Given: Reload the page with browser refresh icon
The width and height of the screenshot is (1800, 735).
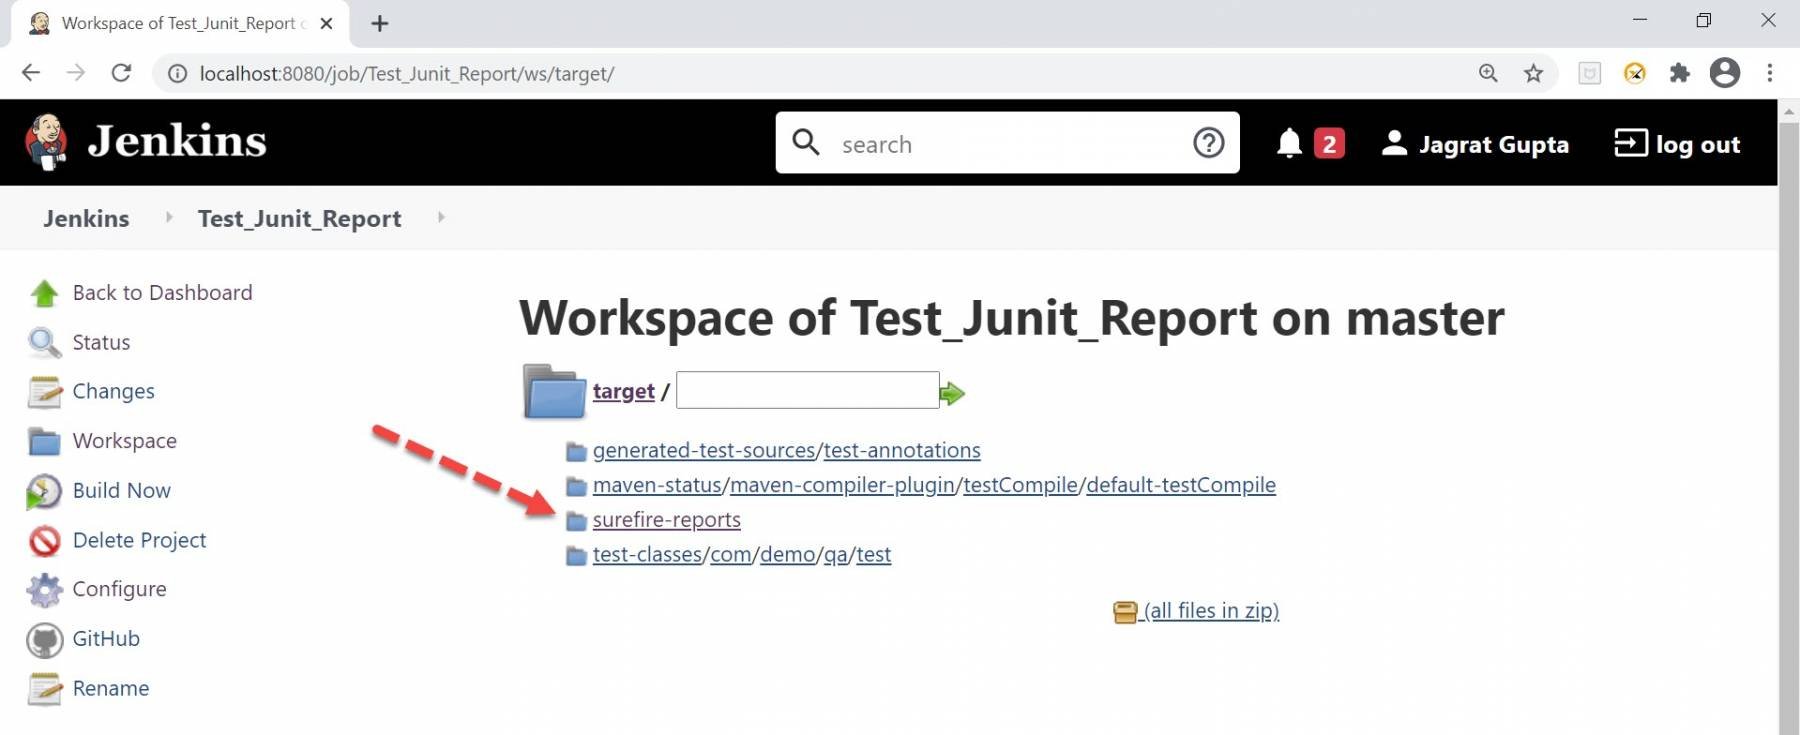Looking at the screenshot, I should pyautogui.click(x=121, y=73).
